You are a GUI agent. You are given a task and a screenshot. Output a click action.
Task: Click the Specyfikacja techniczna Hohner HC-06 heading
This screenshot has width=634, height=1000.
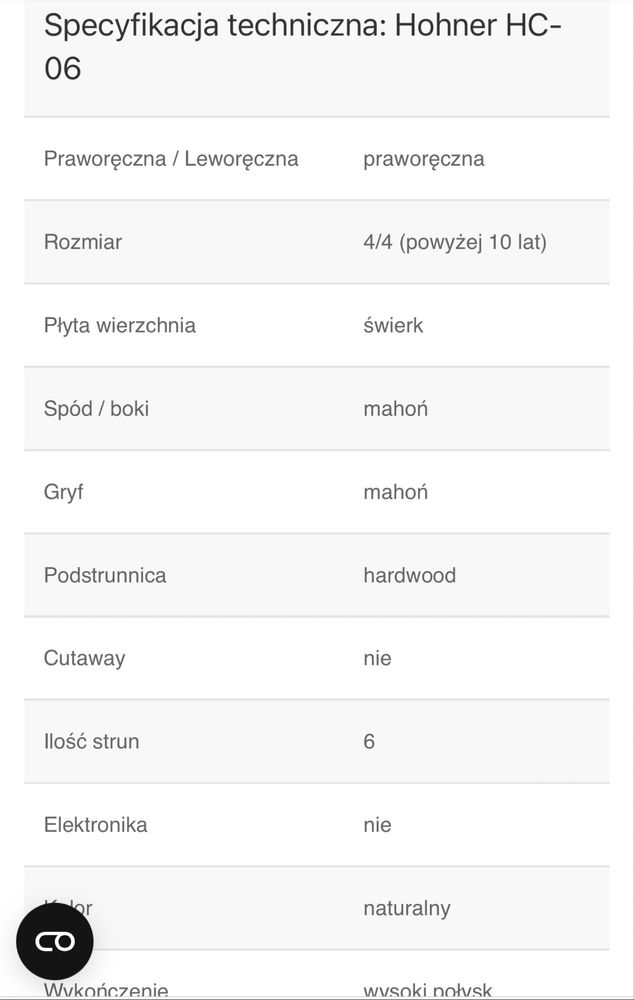(x=302, y=47)
